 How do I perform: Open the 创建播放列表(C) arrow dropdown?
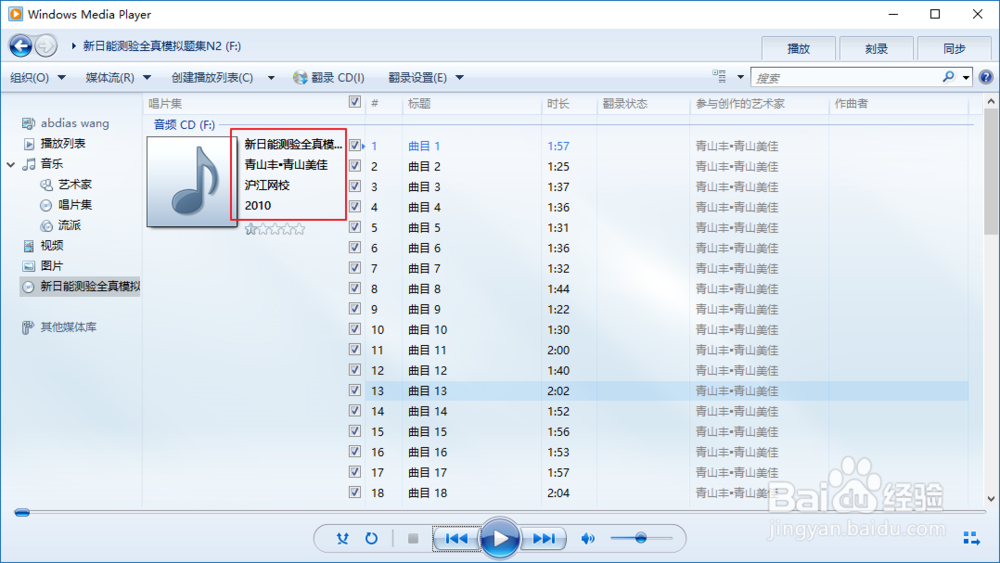tap(271, 78)
